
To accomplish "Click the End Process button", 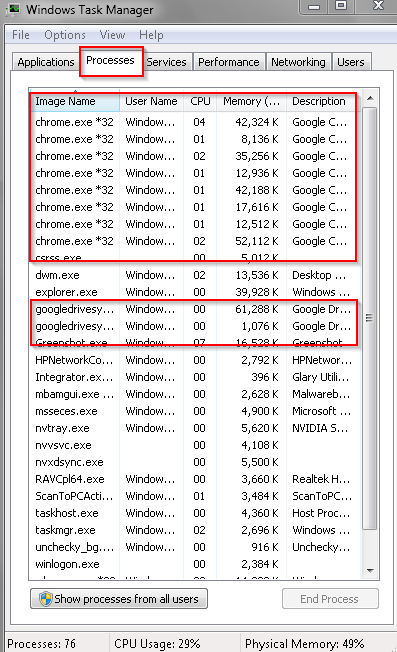I will [x=330, y=599].
